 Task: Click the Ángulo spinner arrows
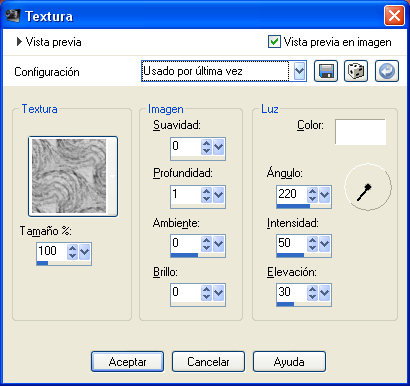pos(312,195)
